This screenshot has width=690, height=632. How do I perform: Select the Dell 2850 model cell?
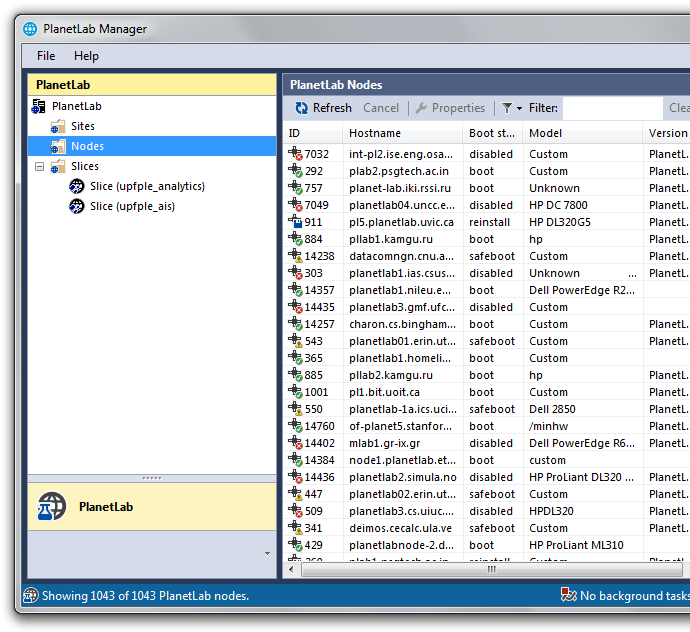click(552, 409)
